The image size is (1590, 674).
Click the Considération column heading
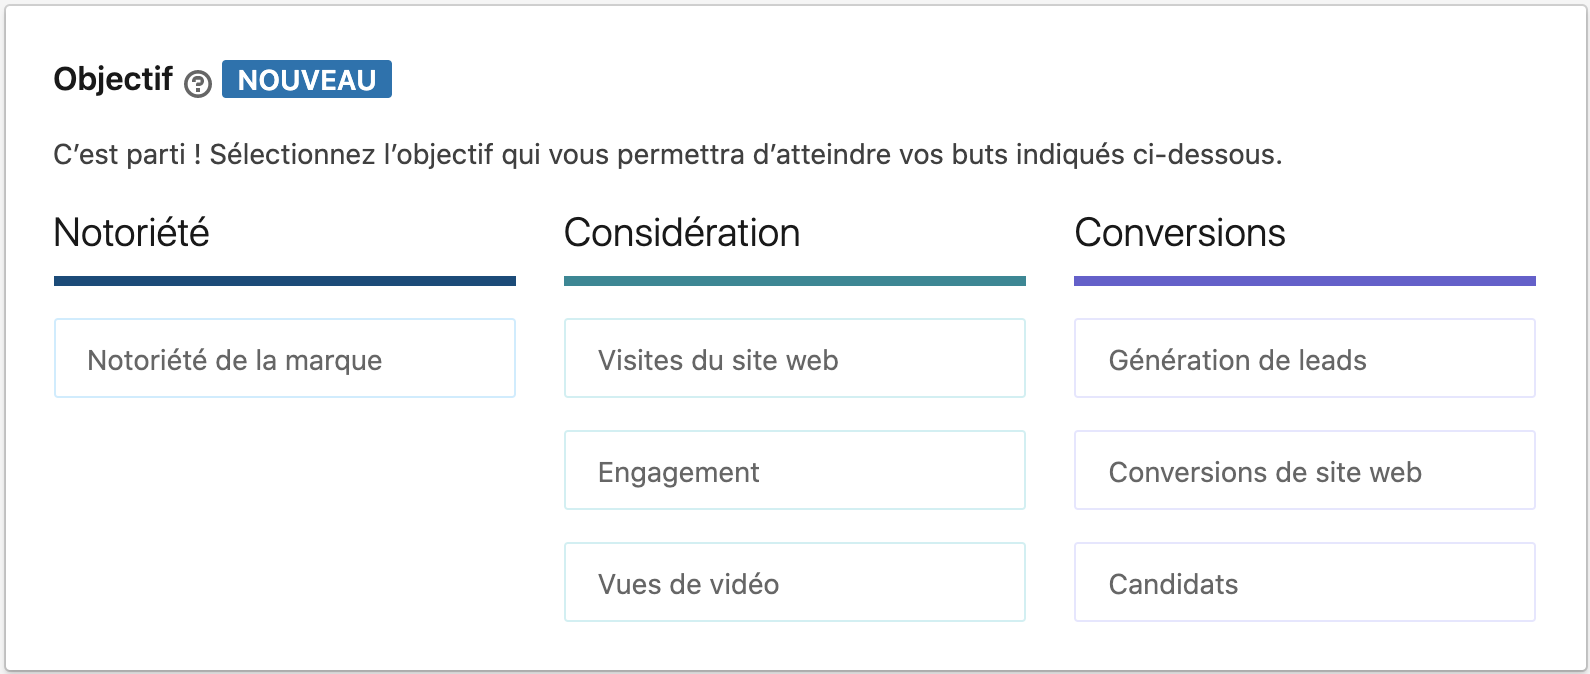click(682, 233)
